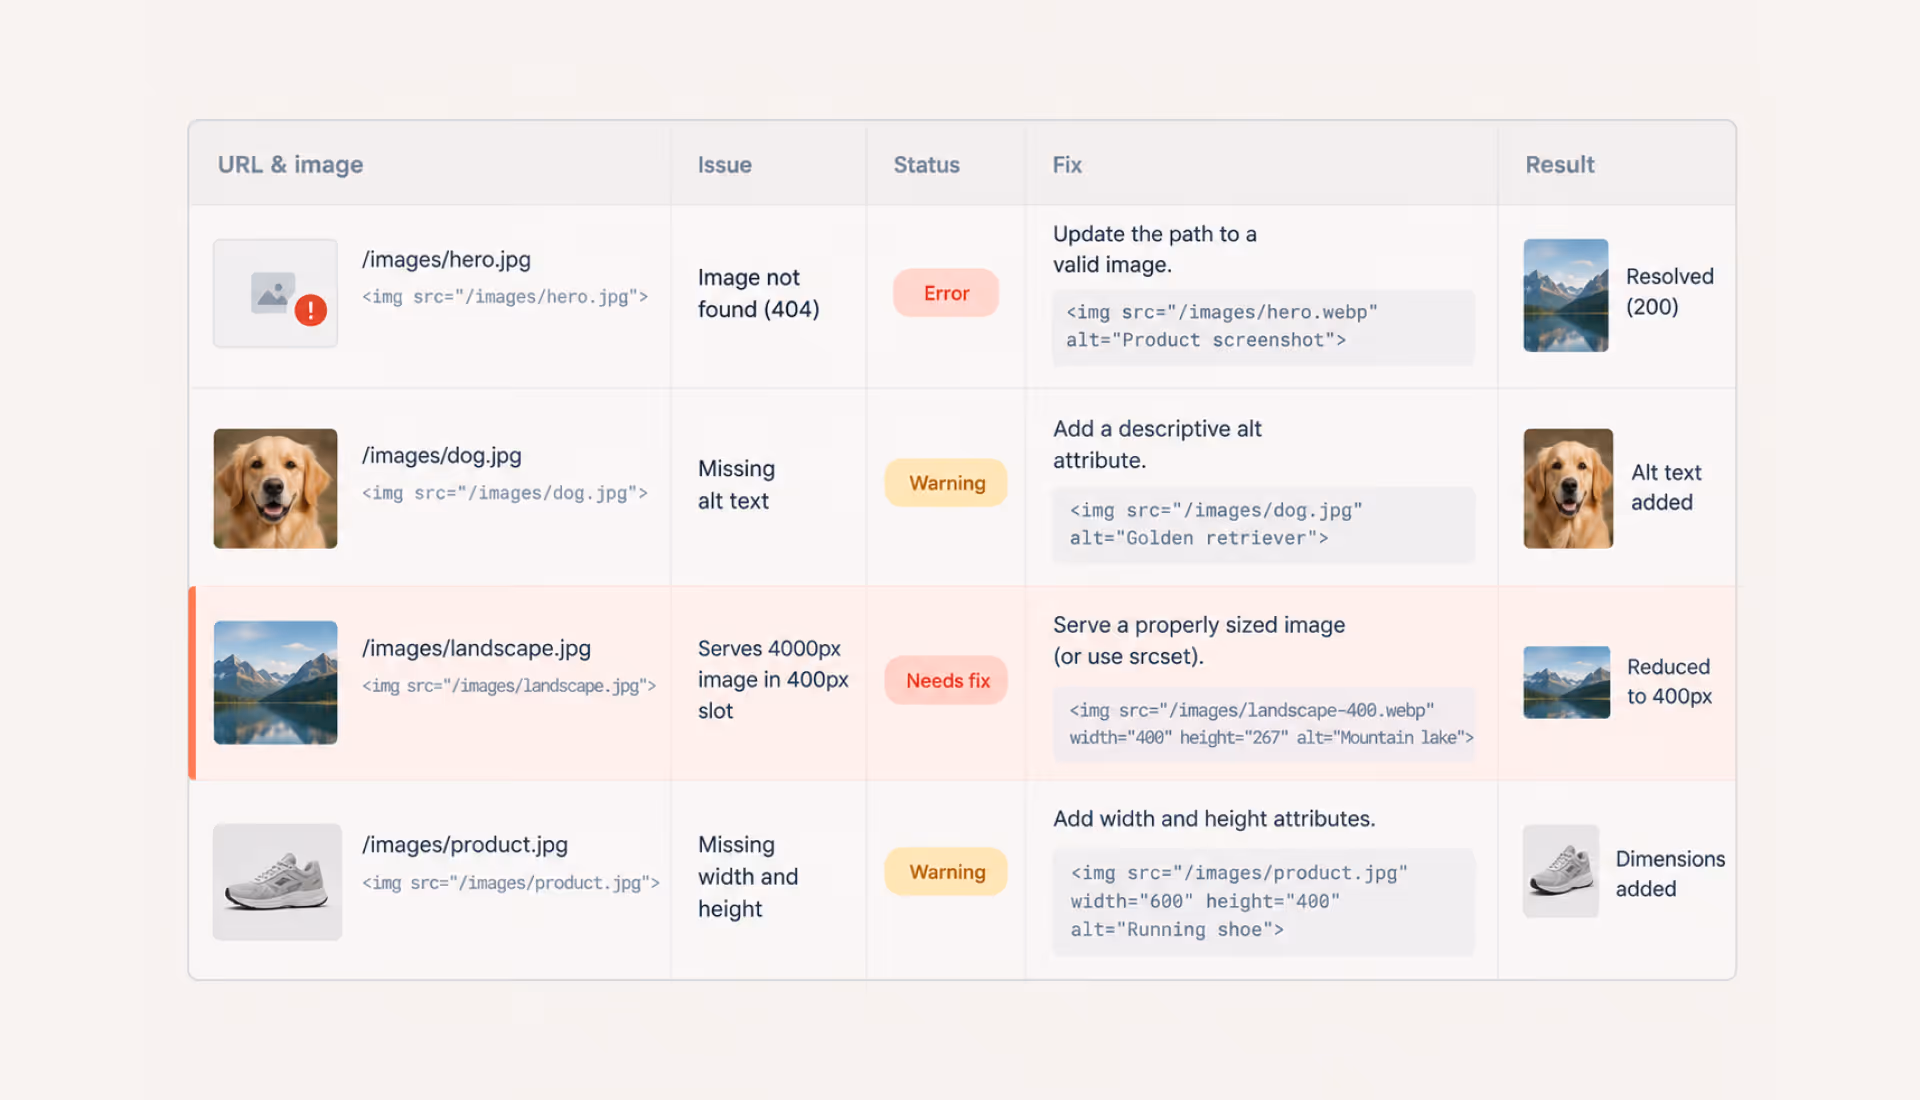
Task: Click the Golden retriever alt fix code block
Action: (1263, 525)
